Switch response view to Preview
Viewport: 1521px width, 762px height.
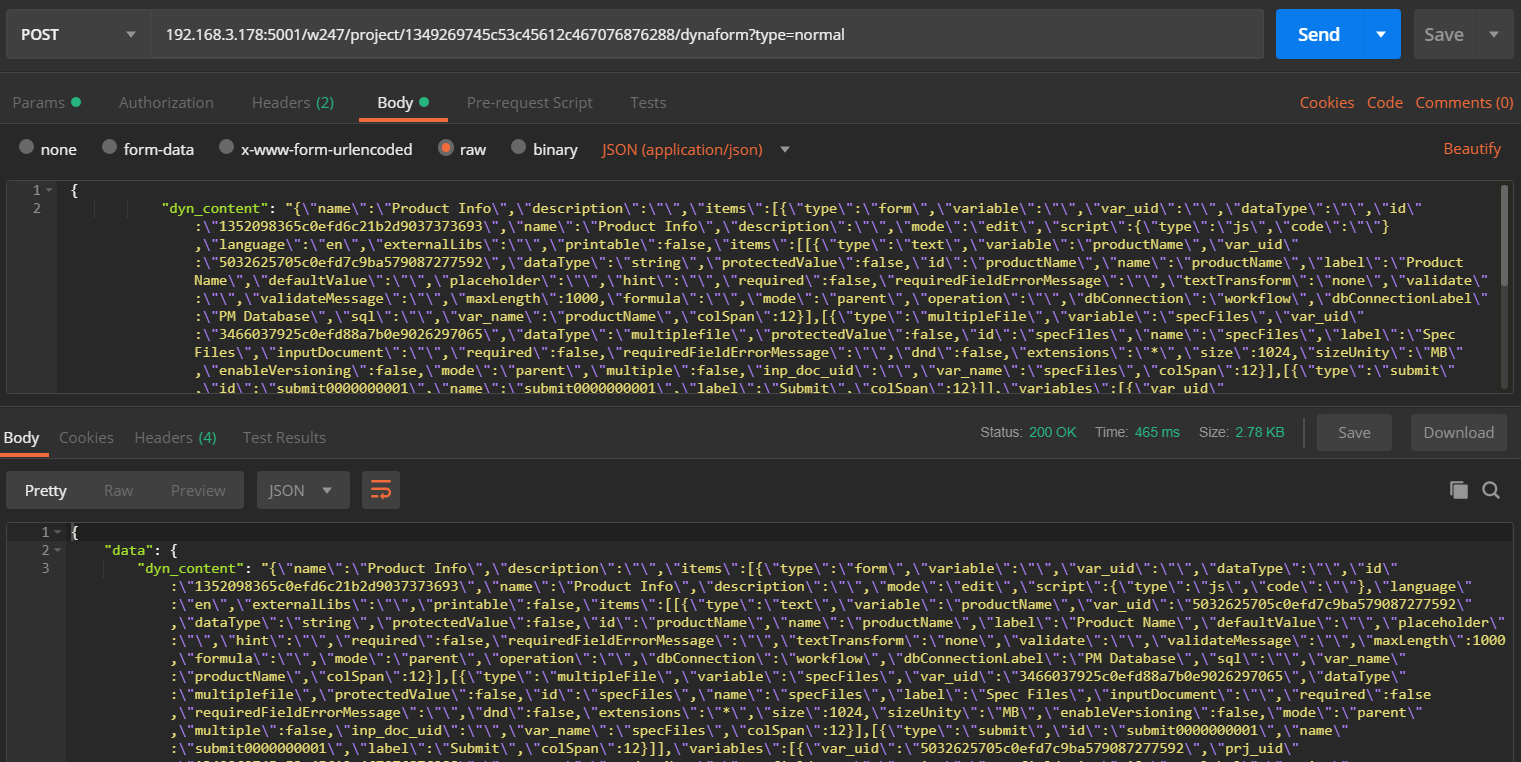pos(198,490)
